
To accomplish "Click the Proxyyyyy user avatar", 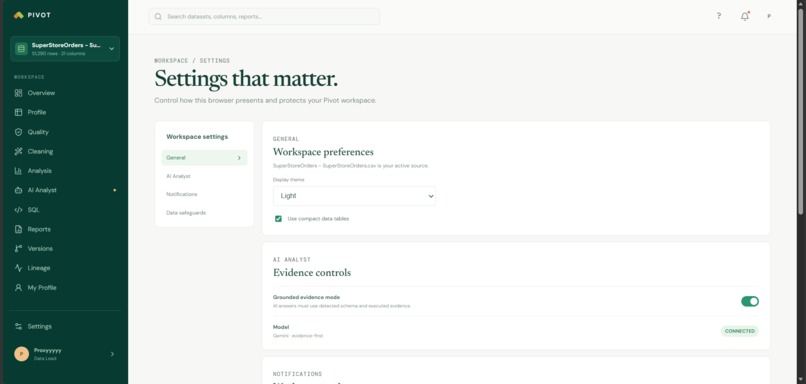I will coord(21,354).
